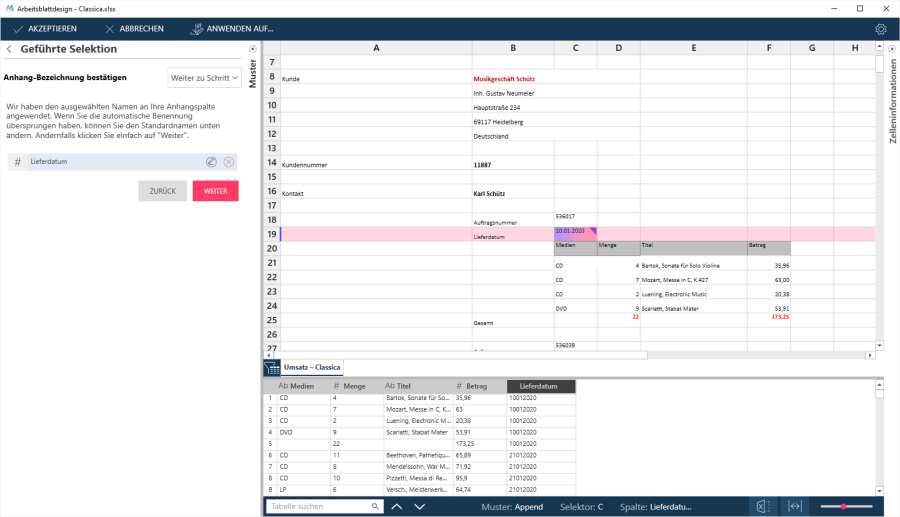Open the Weiter zu Schritt dropdown
900x517 pixels.
click(204, 78)
